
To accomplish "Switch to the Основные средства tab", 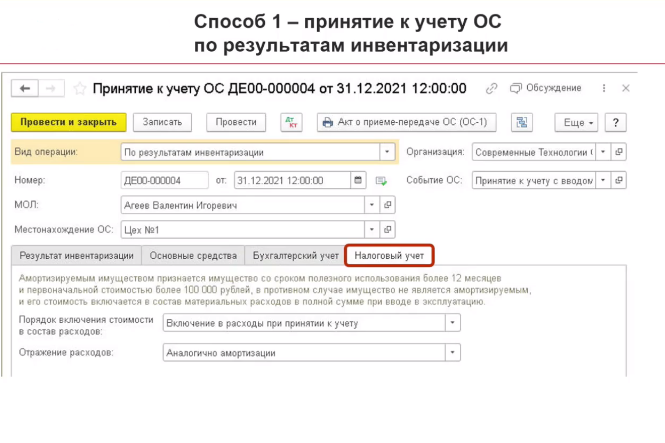I will click(193, 256).
